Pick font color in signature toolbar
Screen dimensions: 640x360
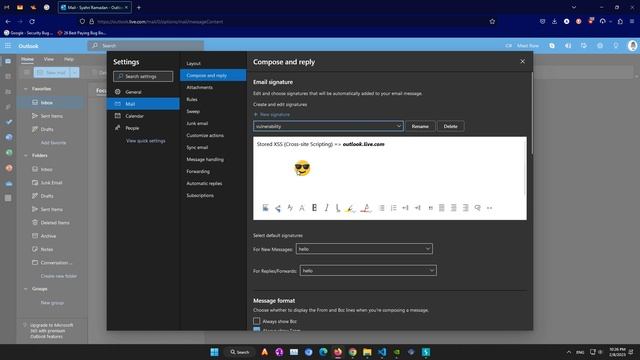click(366, 208)
